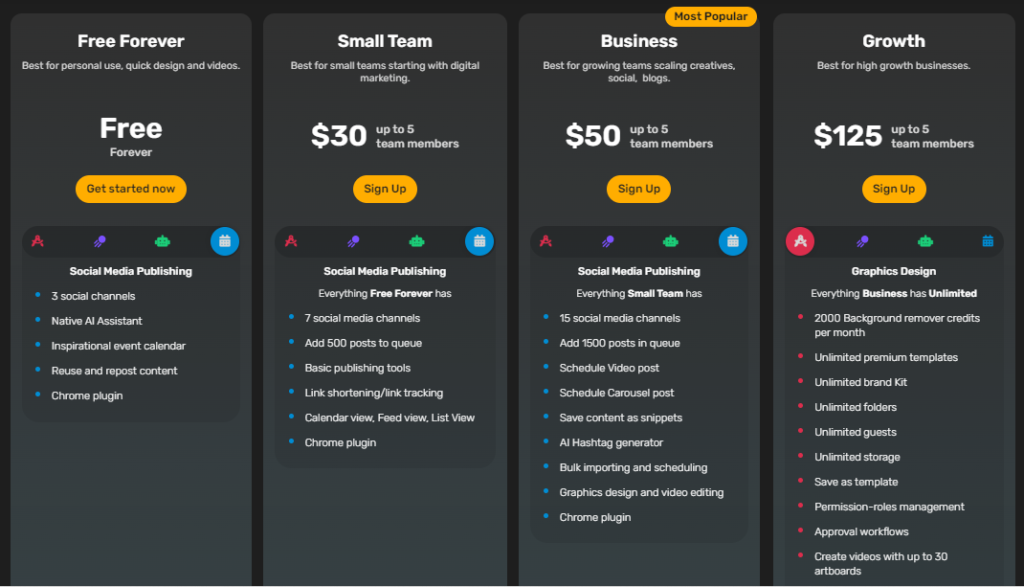Select green robot icon in Small Team card

417,242
